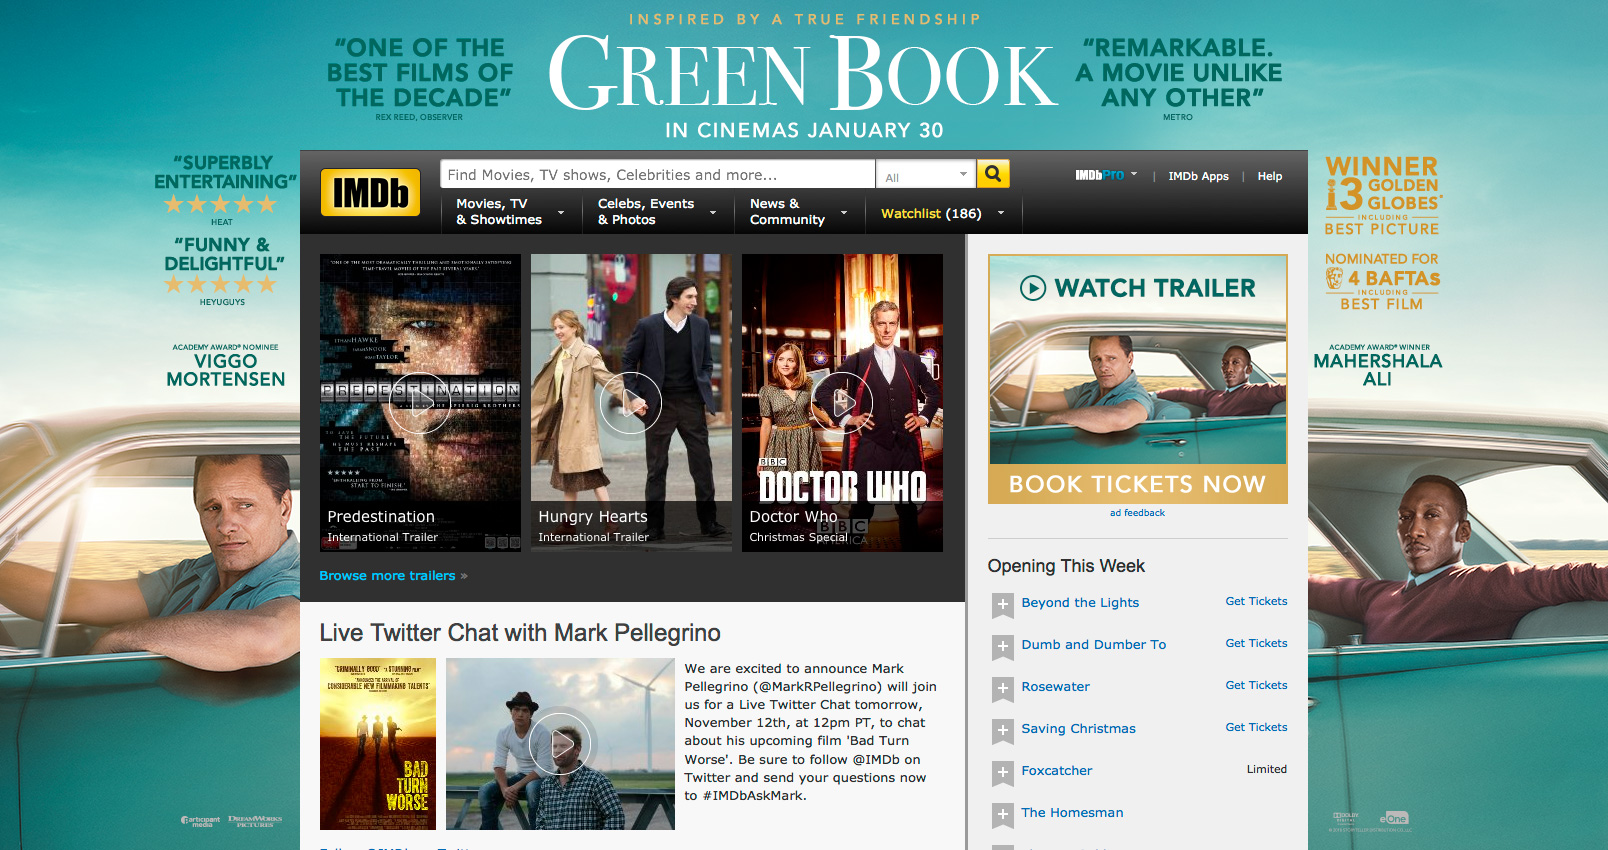1608x850 pixels.
Task: Open The Homesman title link
Action: (1072, 813)
